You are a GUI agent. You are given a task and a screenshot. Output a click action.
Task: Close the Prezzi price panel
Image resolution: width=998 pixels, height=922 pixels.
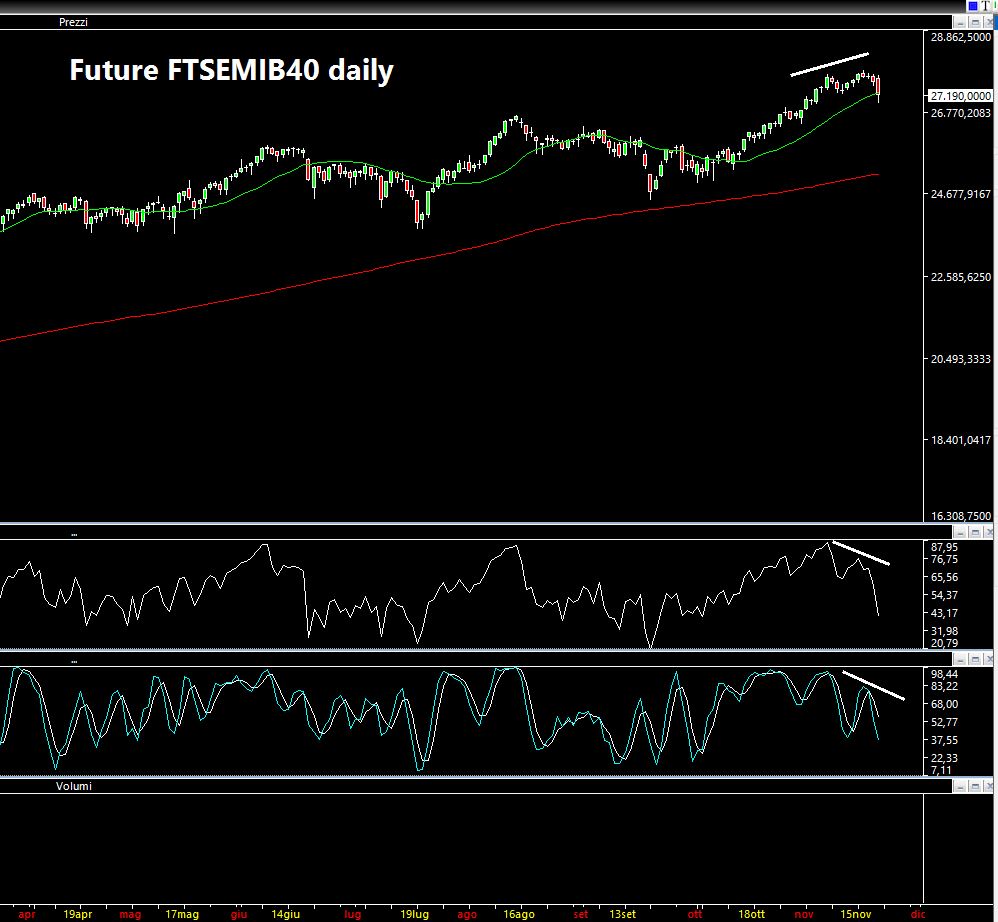(x=989, y=22)
